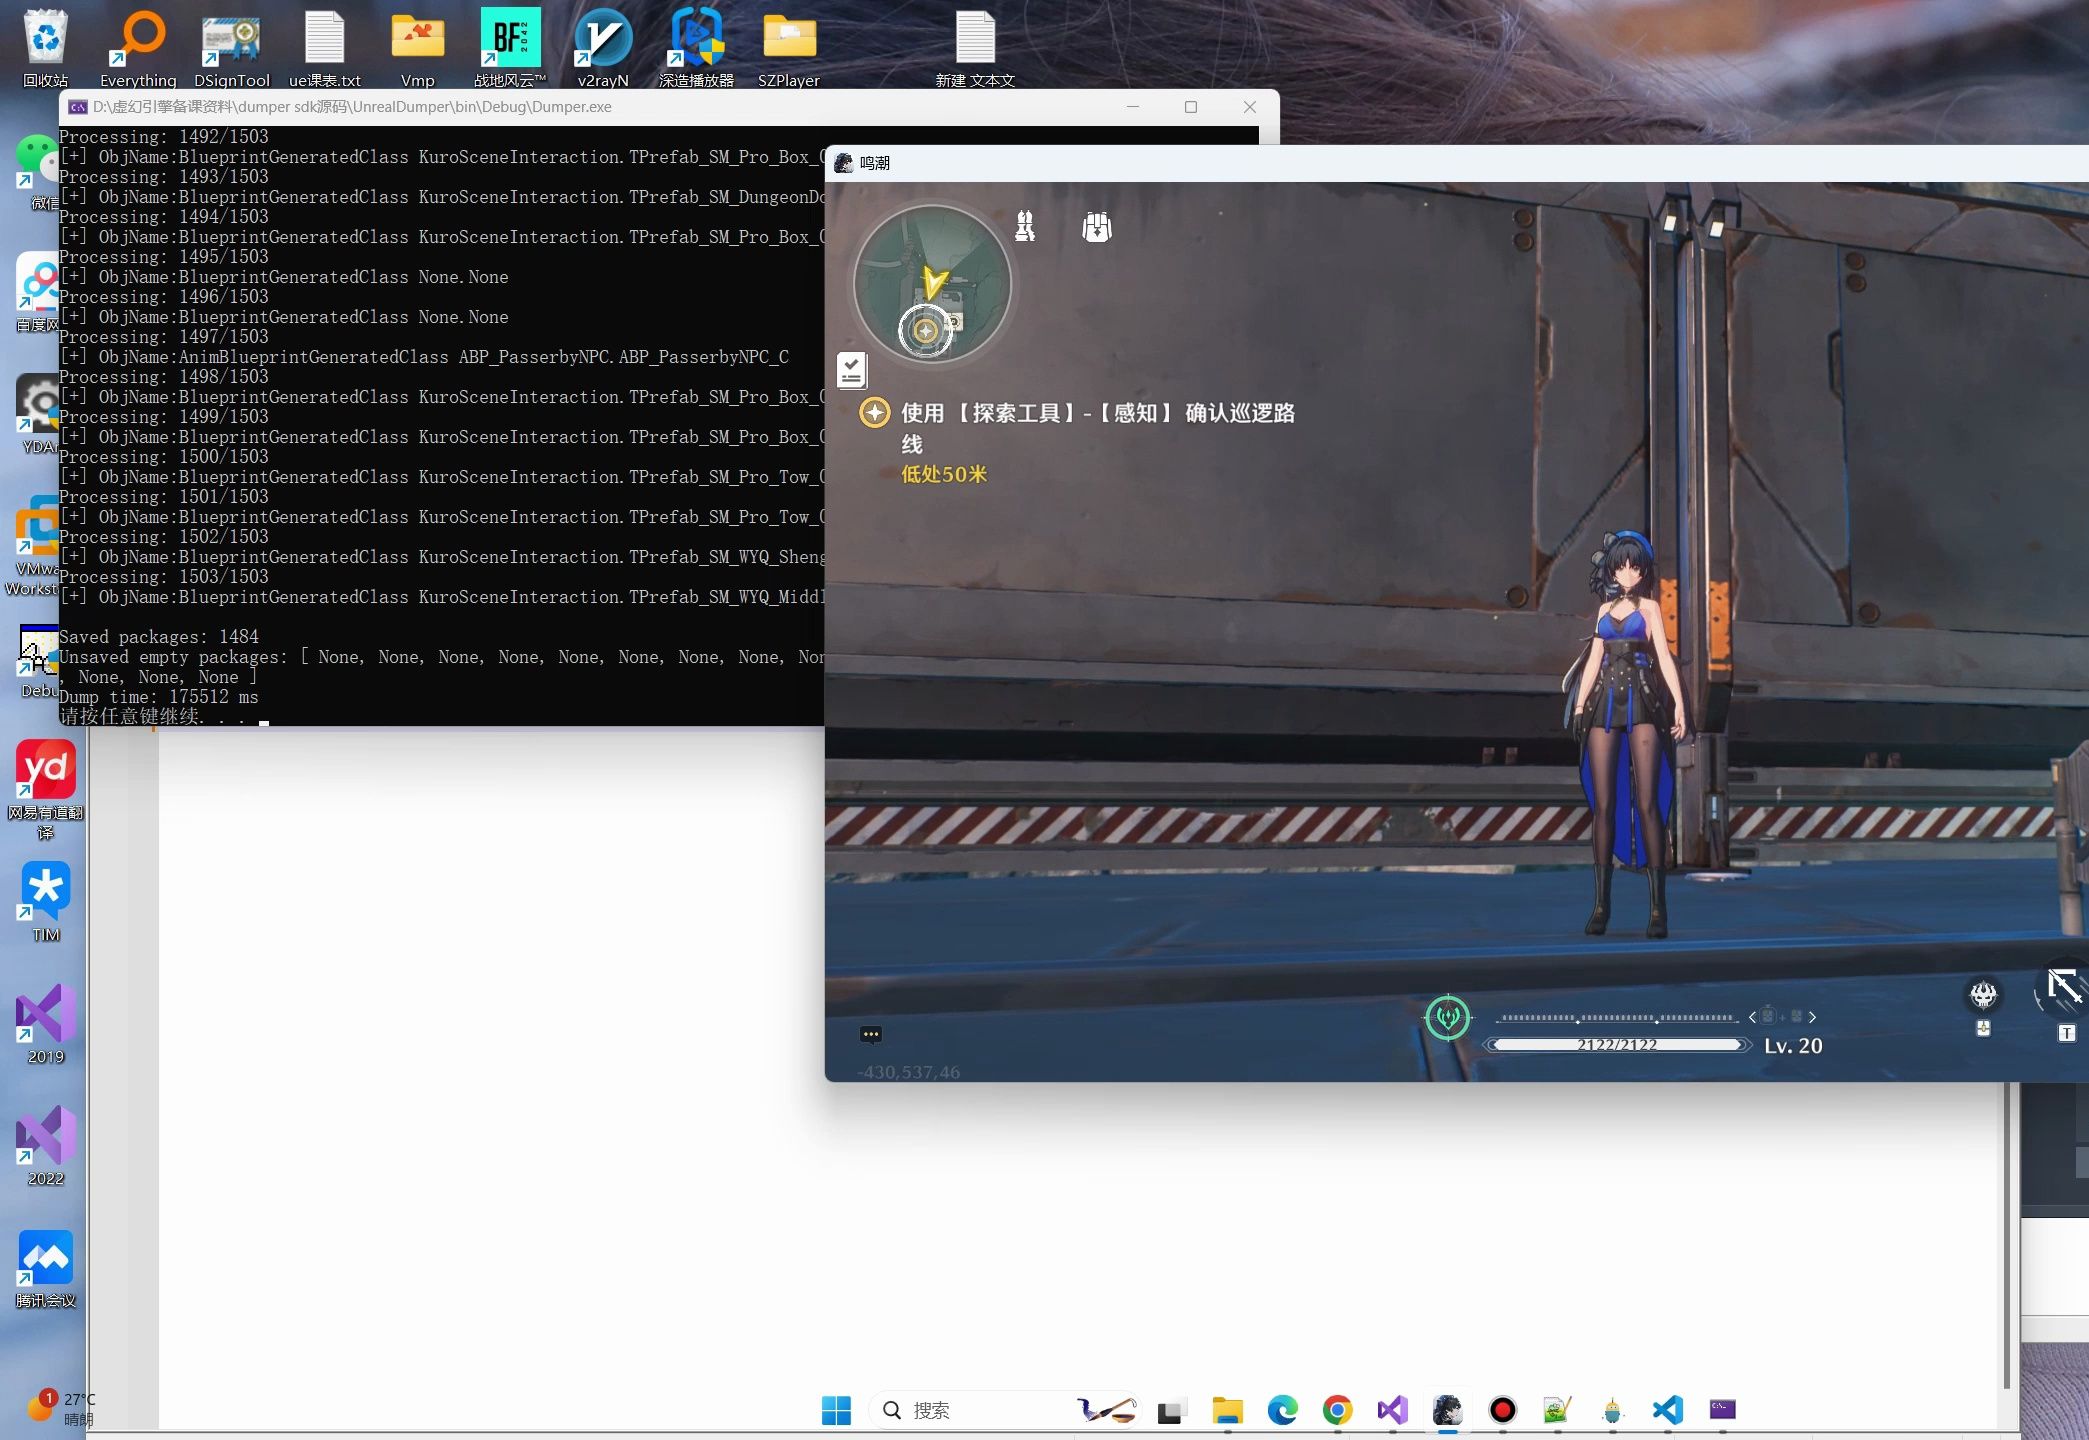
Task: Click the 'Saved packages: 1484' console line
Action: [x=159, y=637]
